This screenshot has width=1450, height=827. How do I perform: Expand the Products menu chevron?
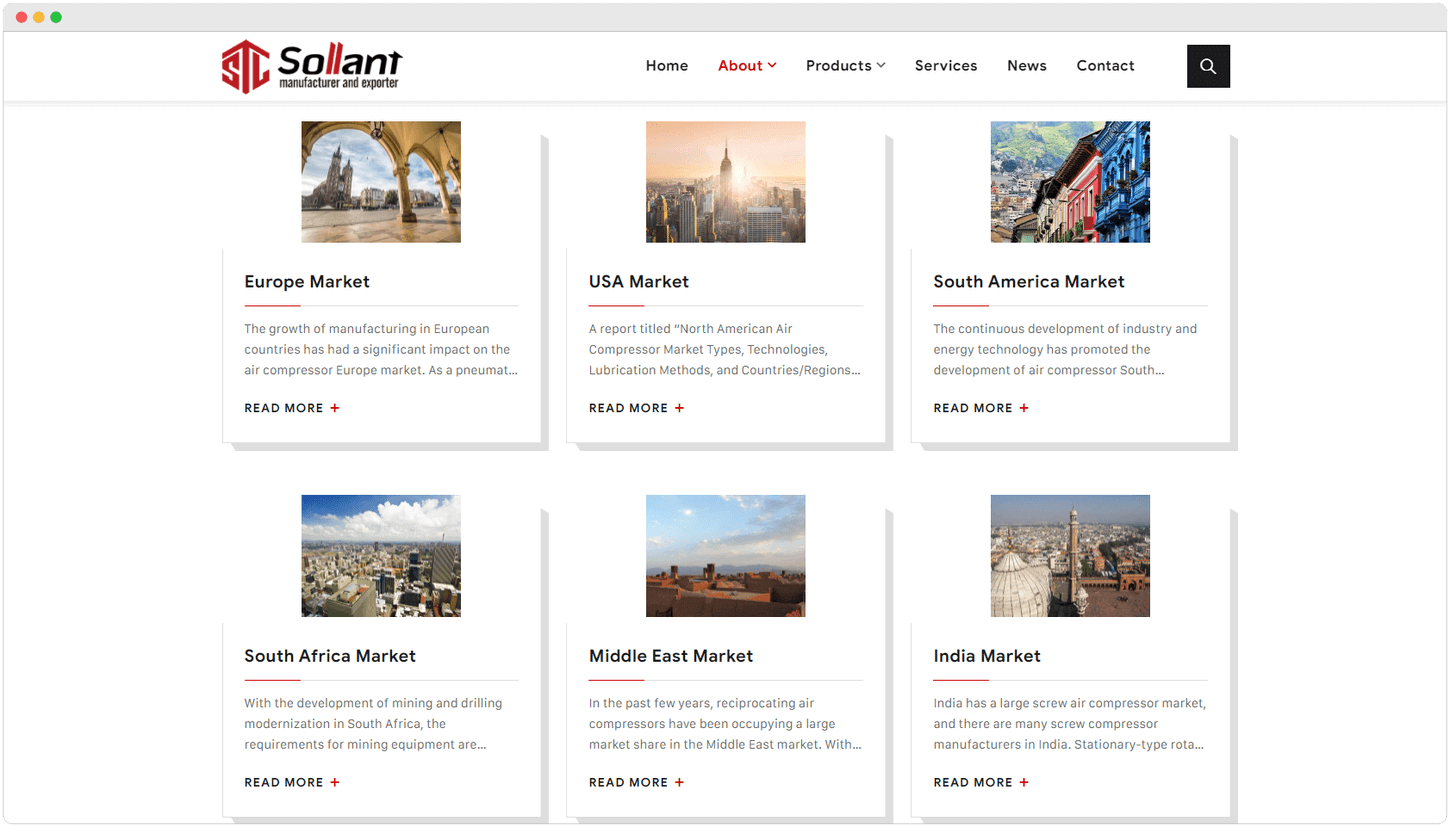[881, 66]
